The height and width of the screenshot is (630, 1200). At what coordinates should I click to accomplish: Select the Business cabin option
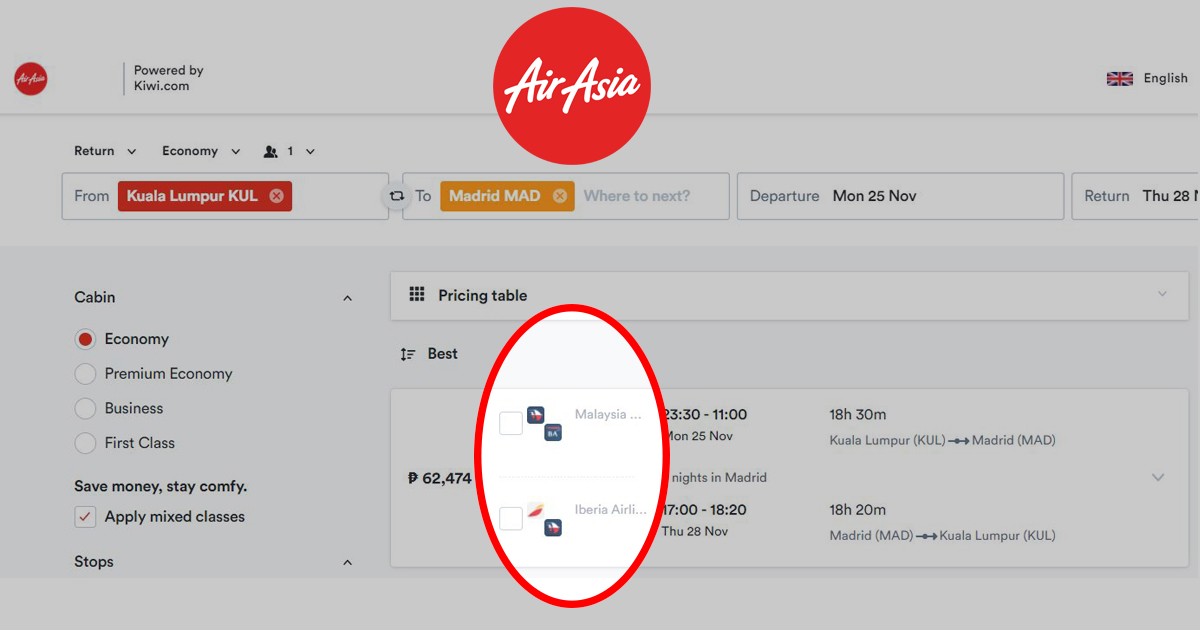(x=86, y=408)
